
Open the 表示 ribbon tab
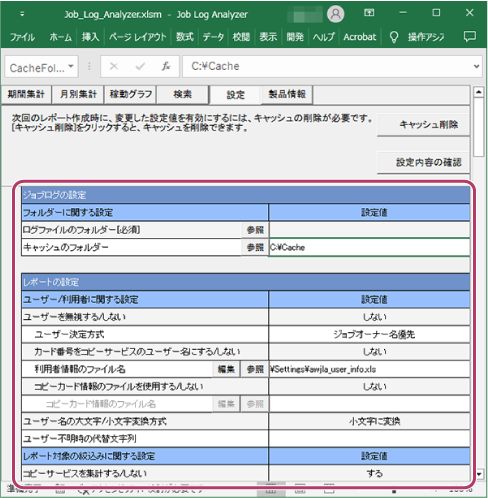(x=268, y=37)
